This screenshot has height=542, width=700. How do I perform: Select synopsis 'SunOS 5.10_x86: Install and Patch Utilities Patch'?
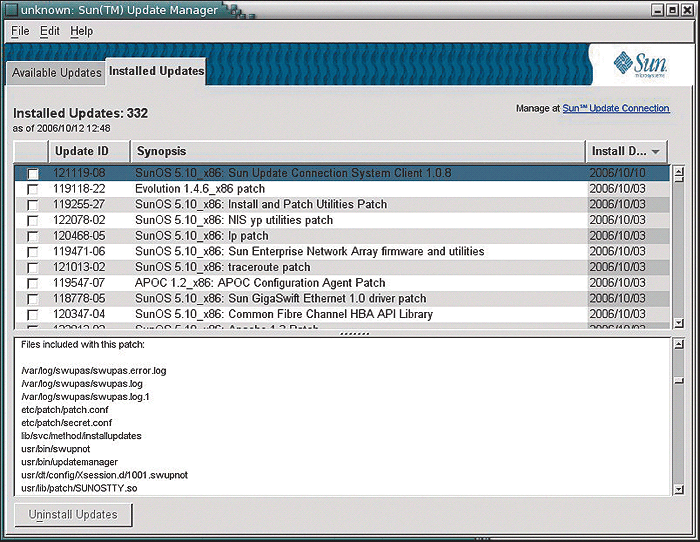point(261,204)
